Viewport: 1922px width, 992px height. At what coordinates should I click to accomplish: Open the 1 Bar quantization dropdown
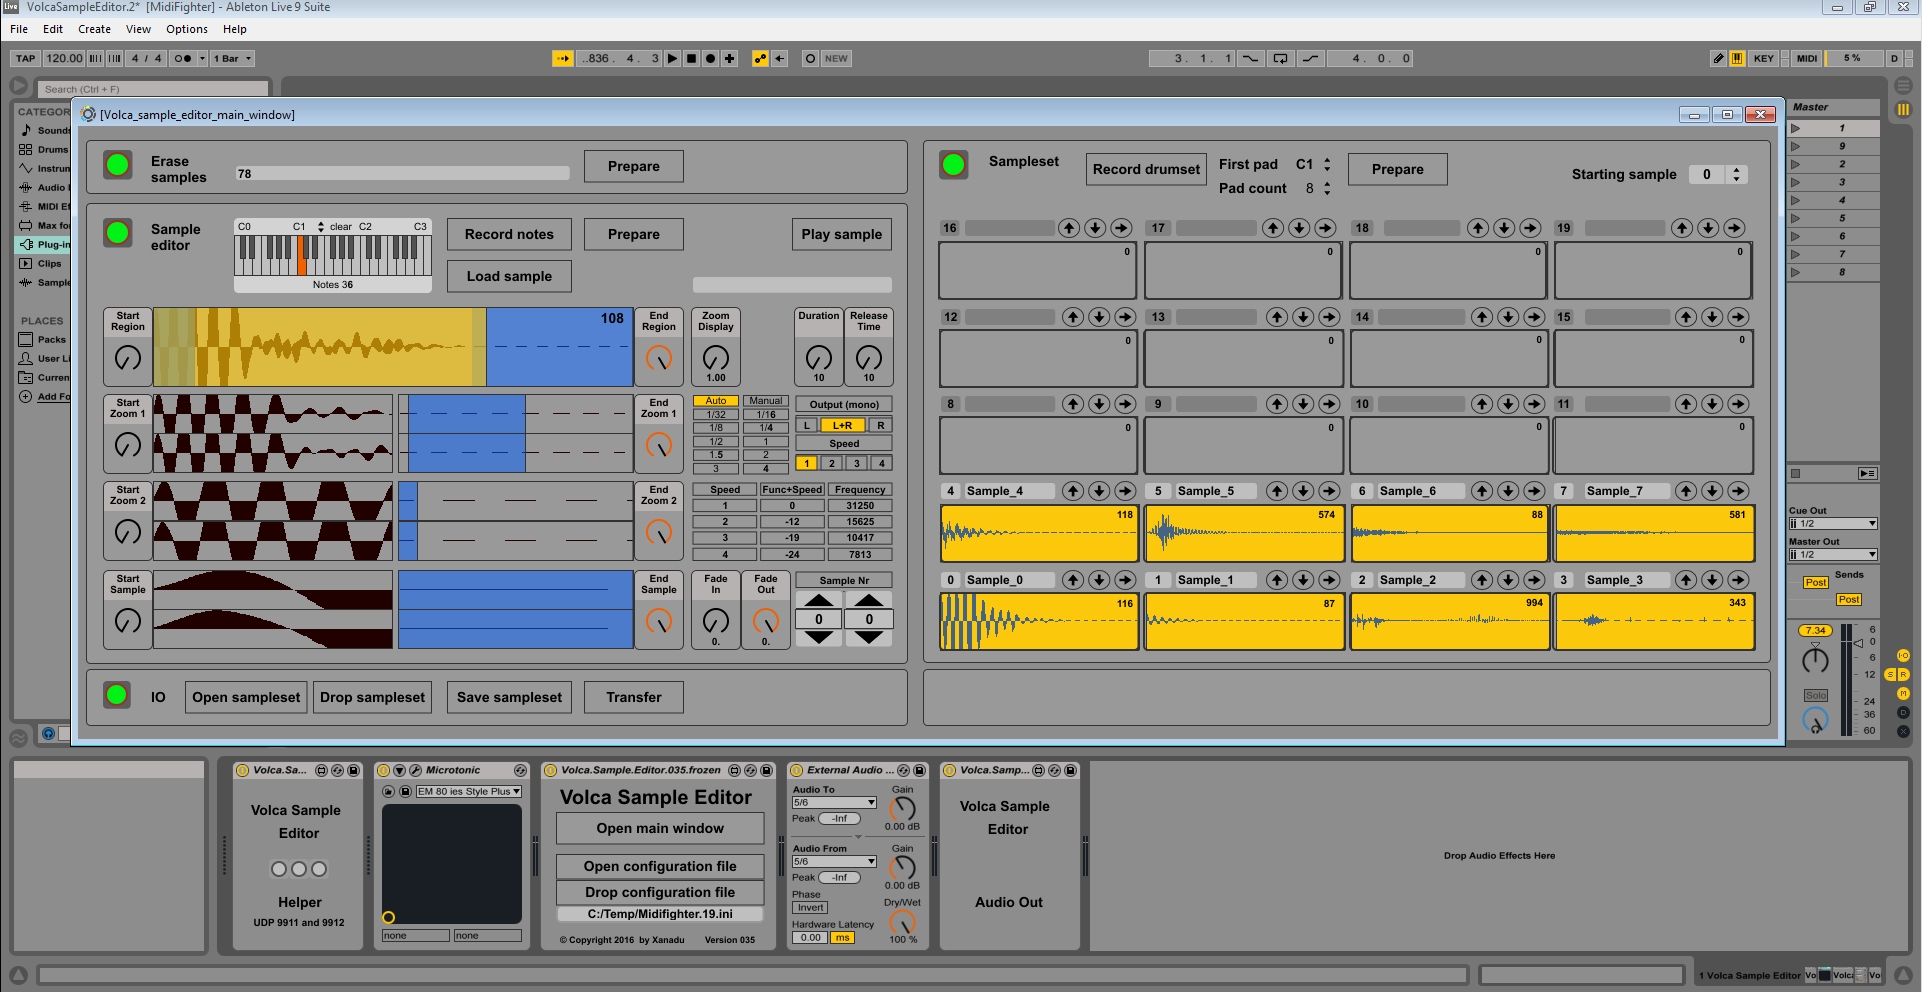[234, 58]
